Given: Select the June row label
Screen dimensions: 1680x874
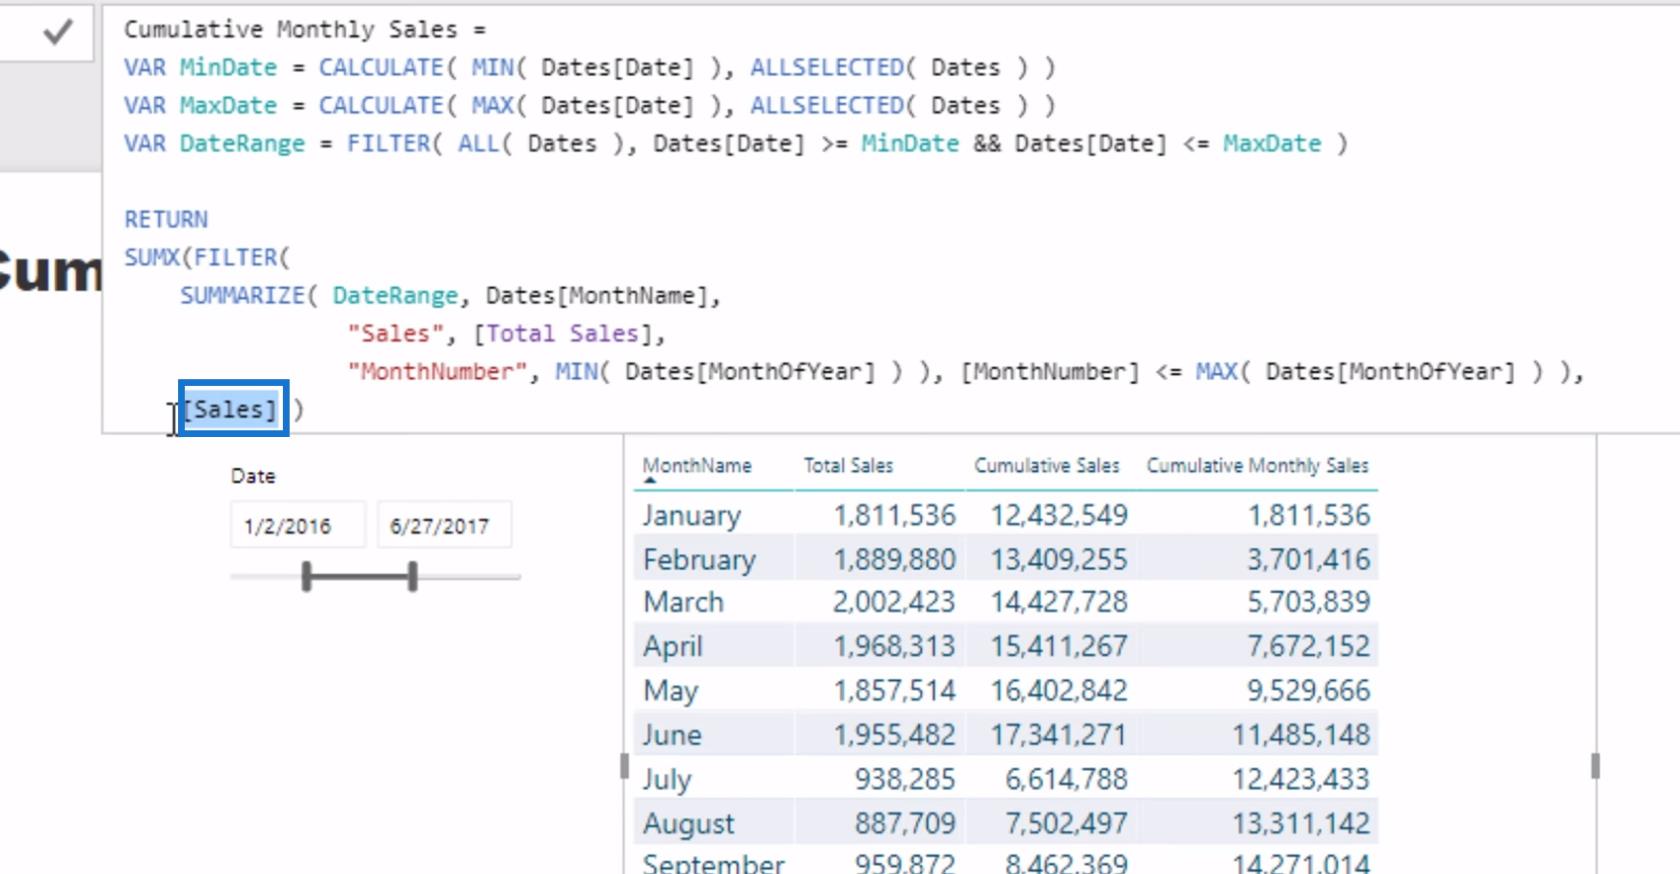Looking at the screenshot, I should tap(672, 735).
